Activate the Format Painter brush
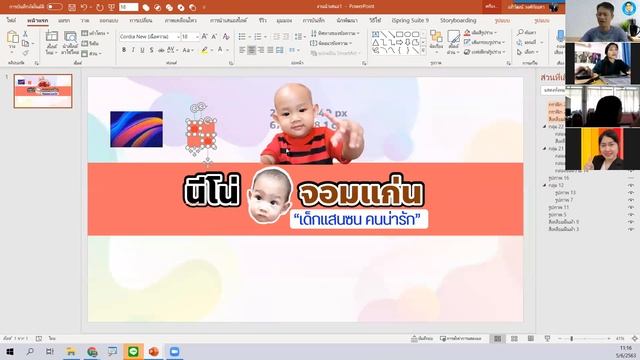The height and width of the screenshot is (360, 640). tap(25, 53)
